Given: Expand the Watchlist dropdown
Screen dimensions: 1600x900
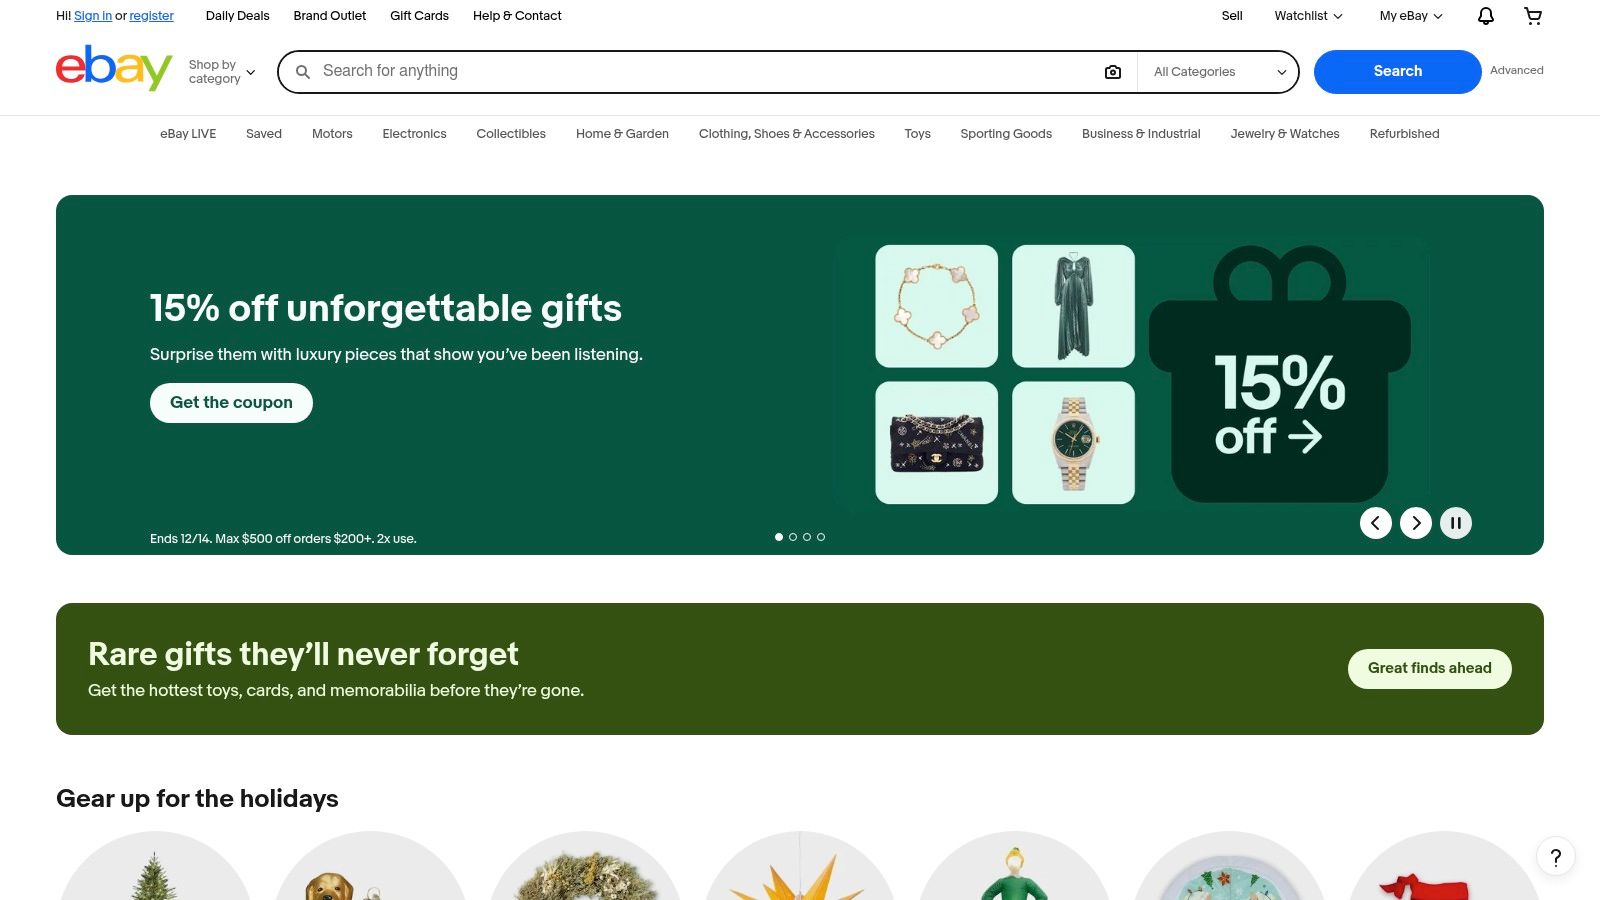Looking at the screenshot, I should 1308,16.
